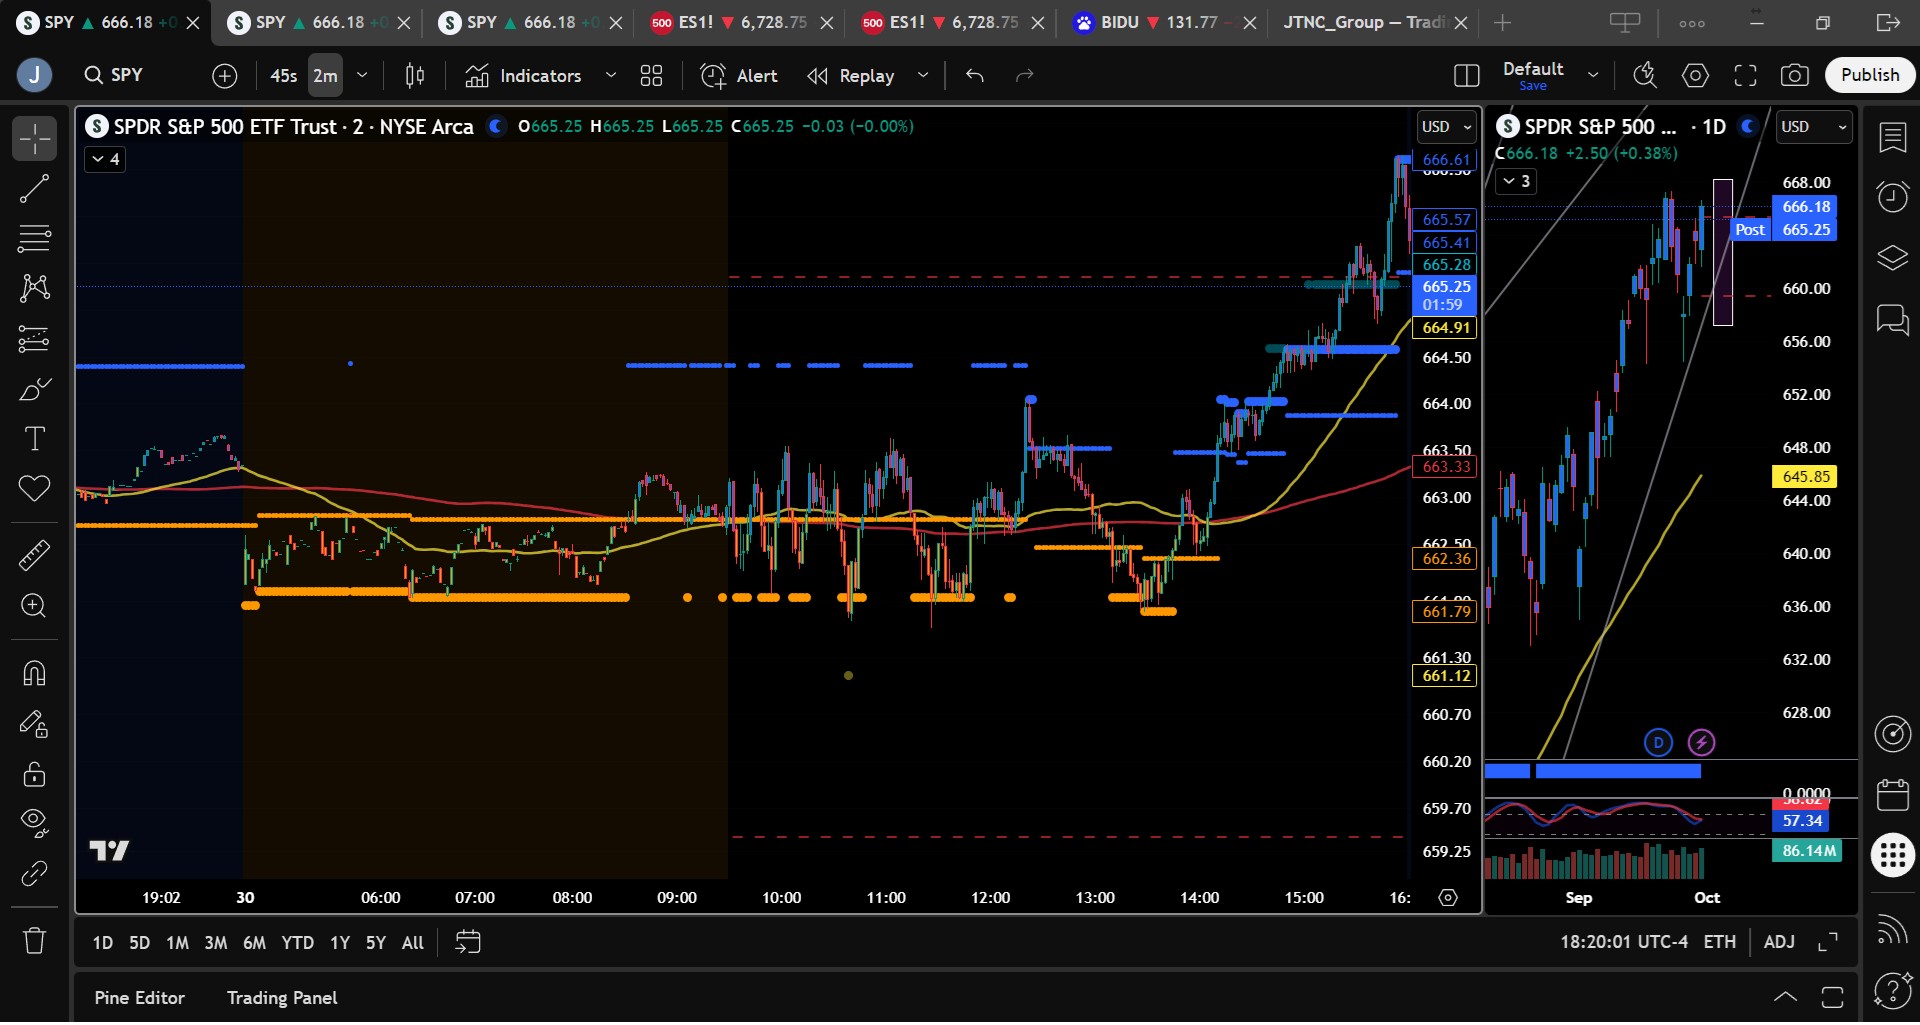The width and height of the screenshot is (1920, 1025).
Task: Open the chart layout setup selector
Action: (x=1466, y=75)
